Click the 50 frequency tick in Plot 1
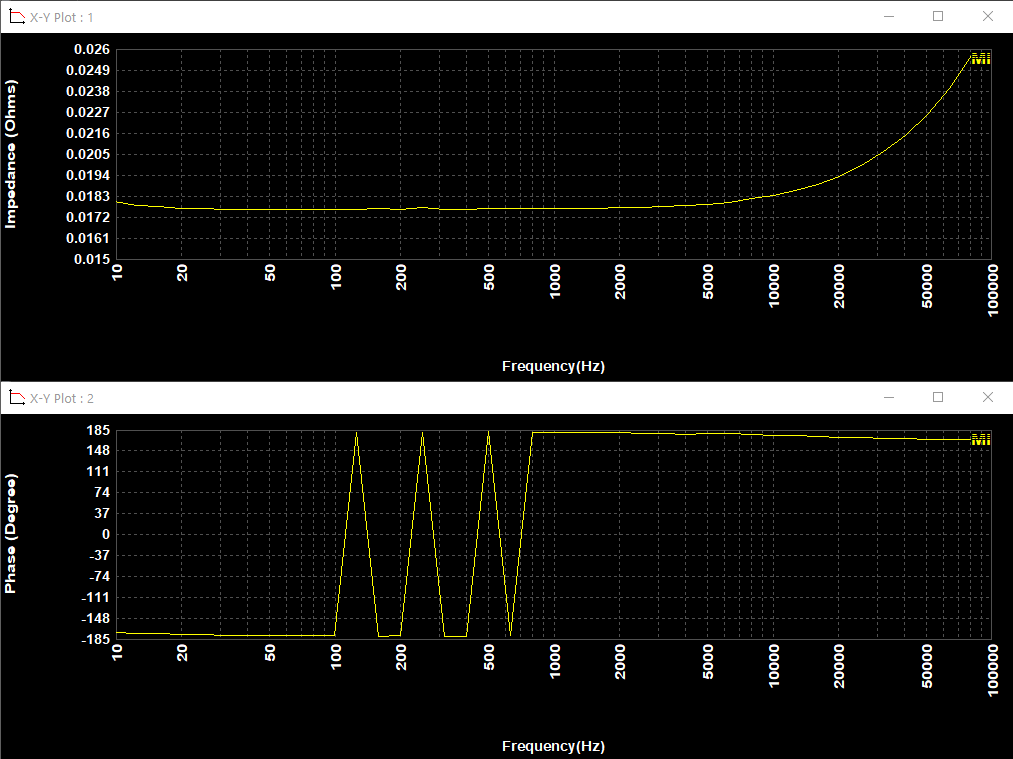The height and width of the screenshot is (759, 1013). click(x=270, y=273)
